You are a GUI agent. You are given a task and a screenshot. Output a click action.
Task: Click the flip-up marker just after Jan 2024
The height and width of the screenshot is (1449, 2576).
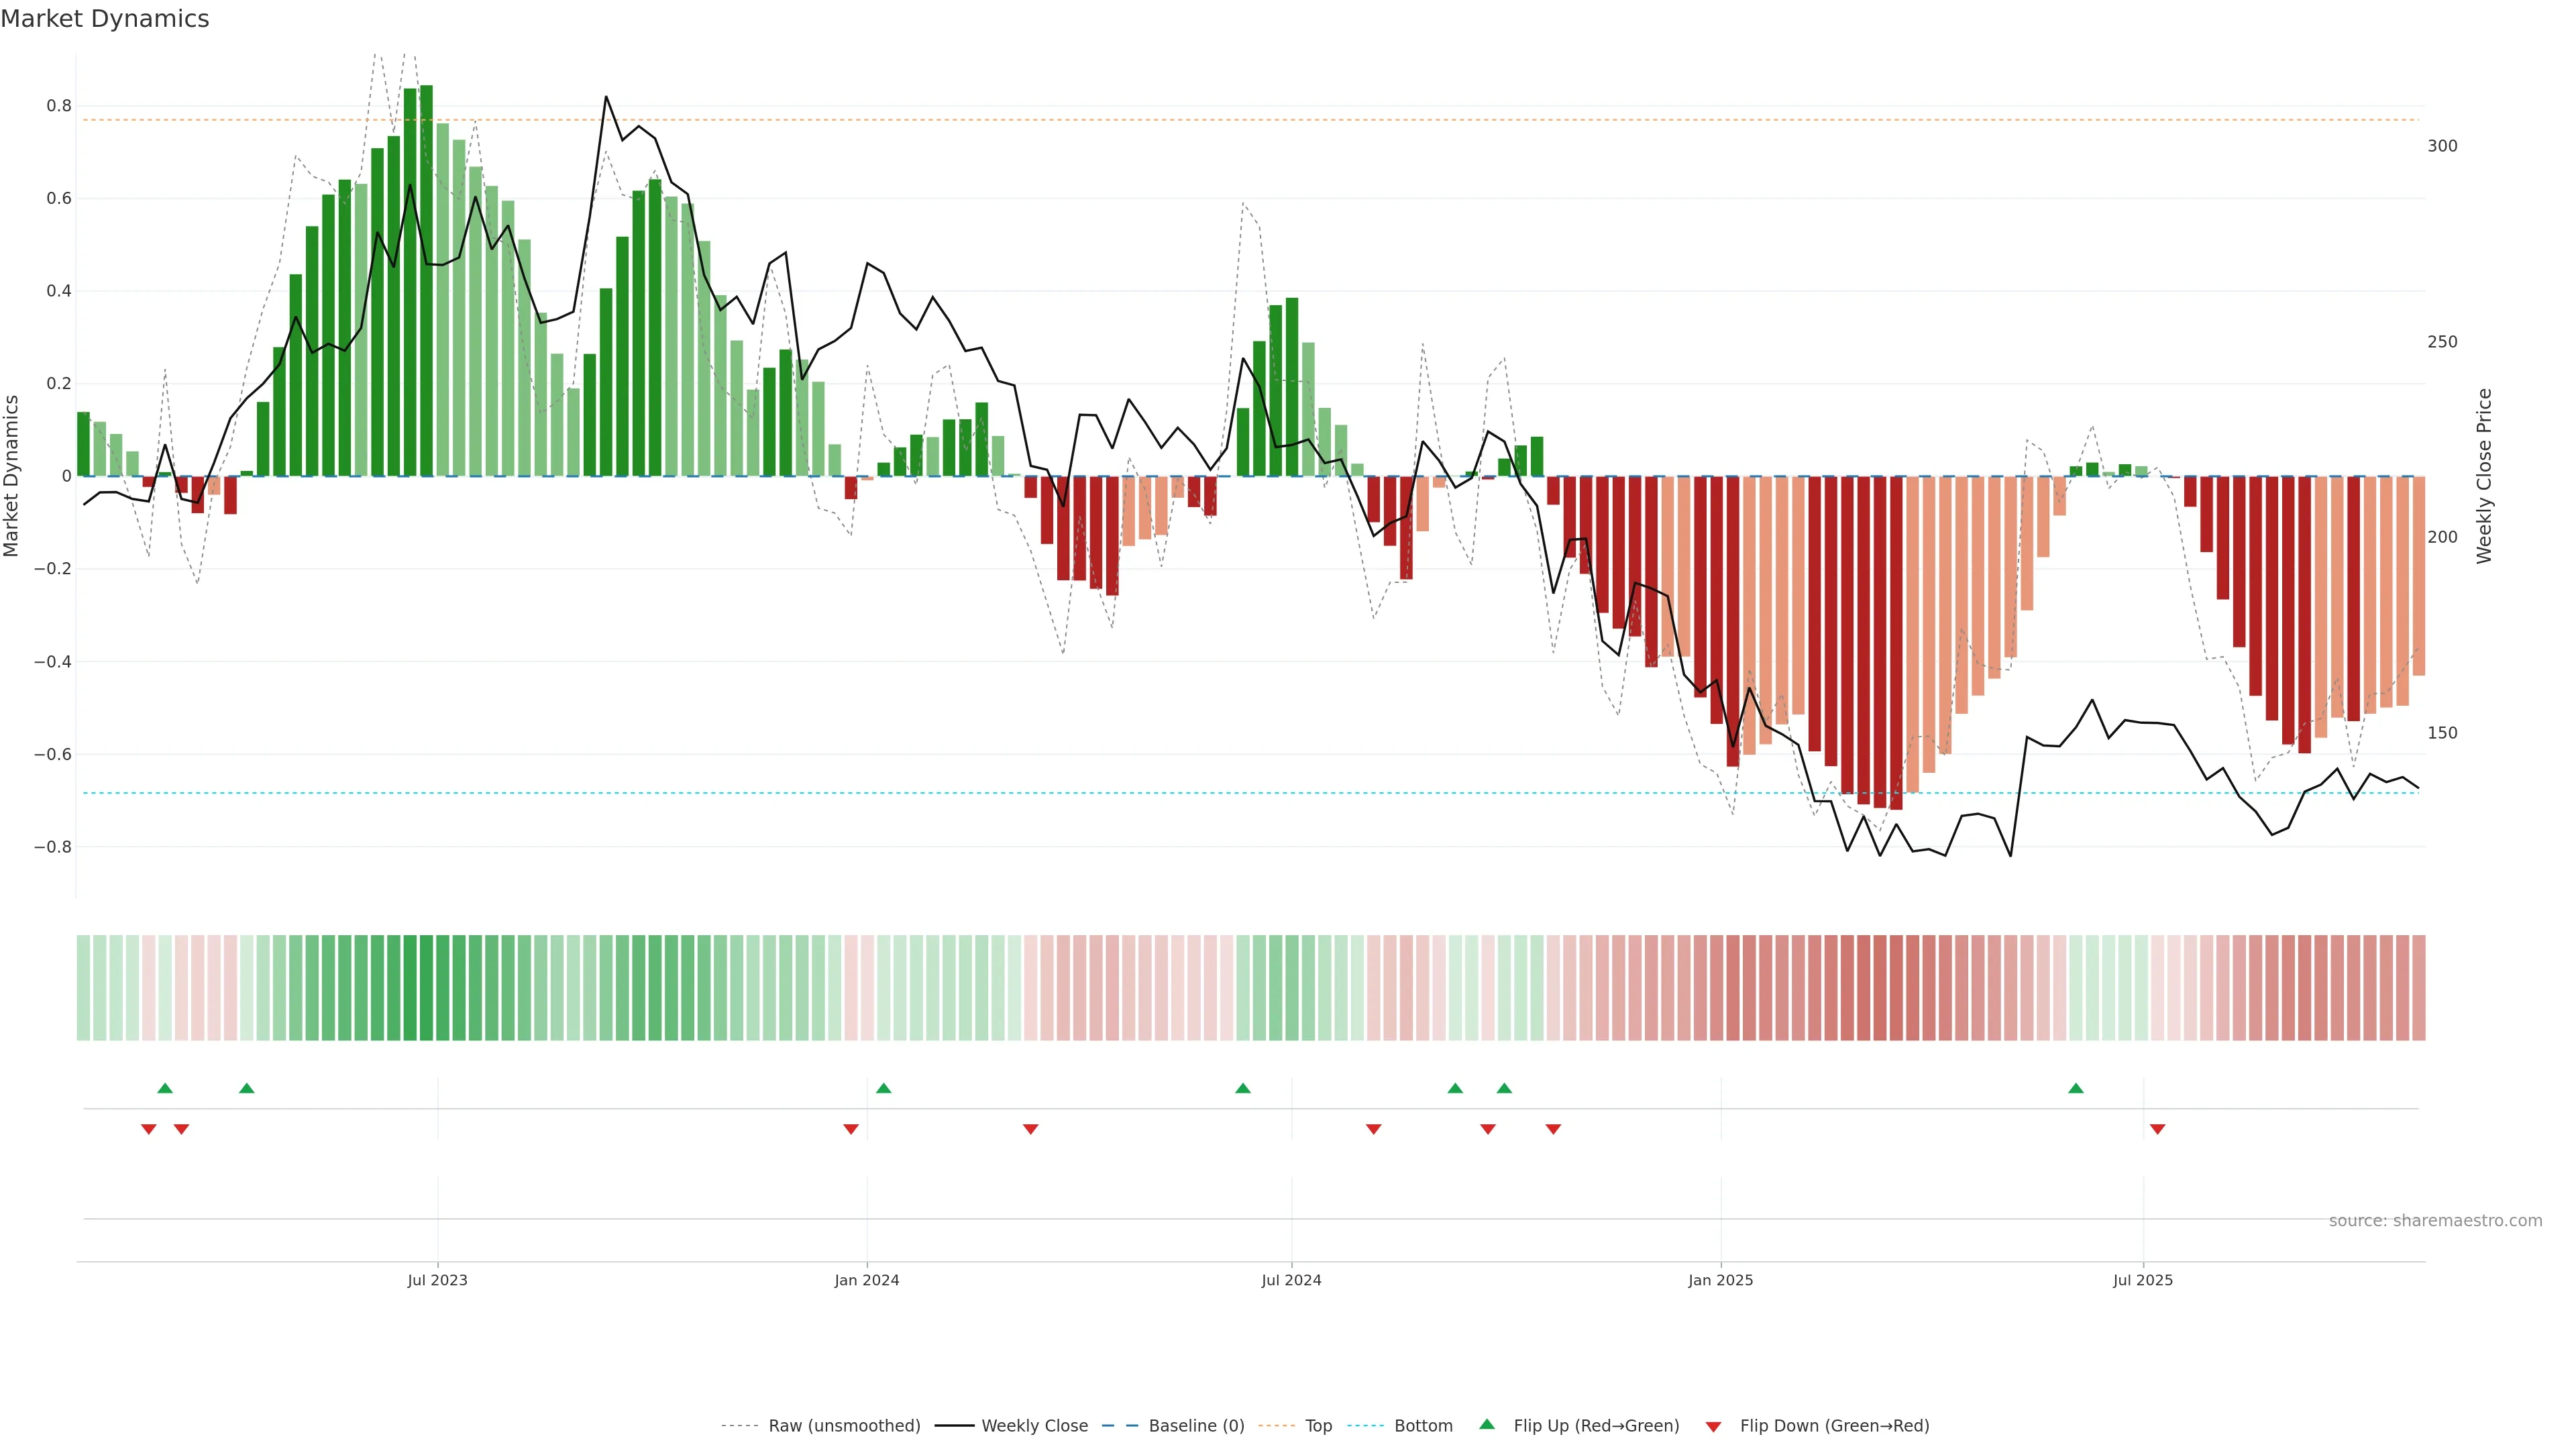(883, 1088)
